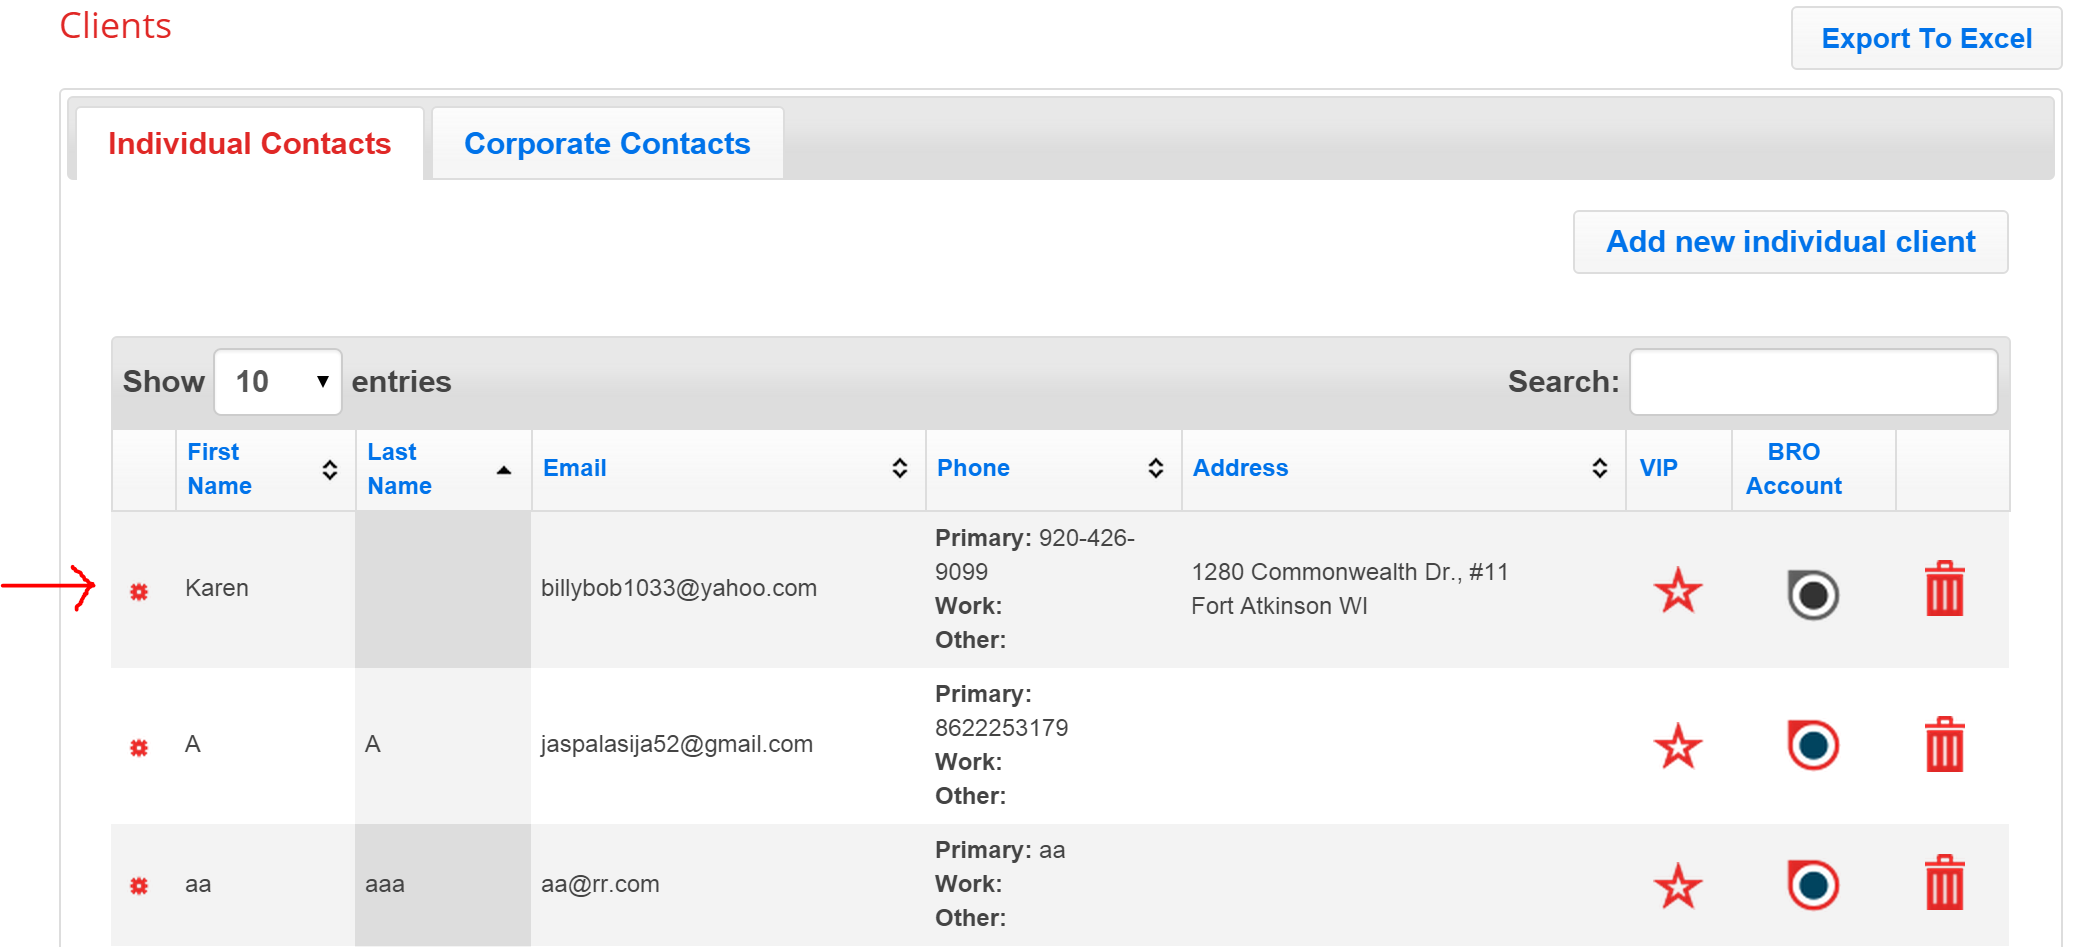Open the Show entries count dropdown

click(x=278, y=382)
